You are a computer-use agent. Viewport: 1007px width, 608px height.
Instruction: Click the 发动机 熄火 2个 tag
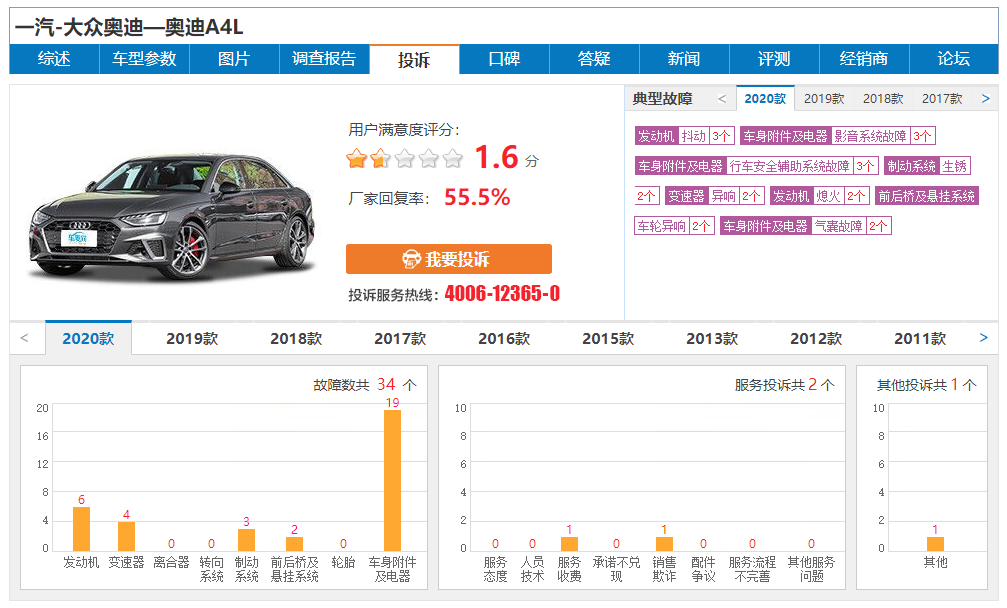pyautogui.click(x=819, y=196)
